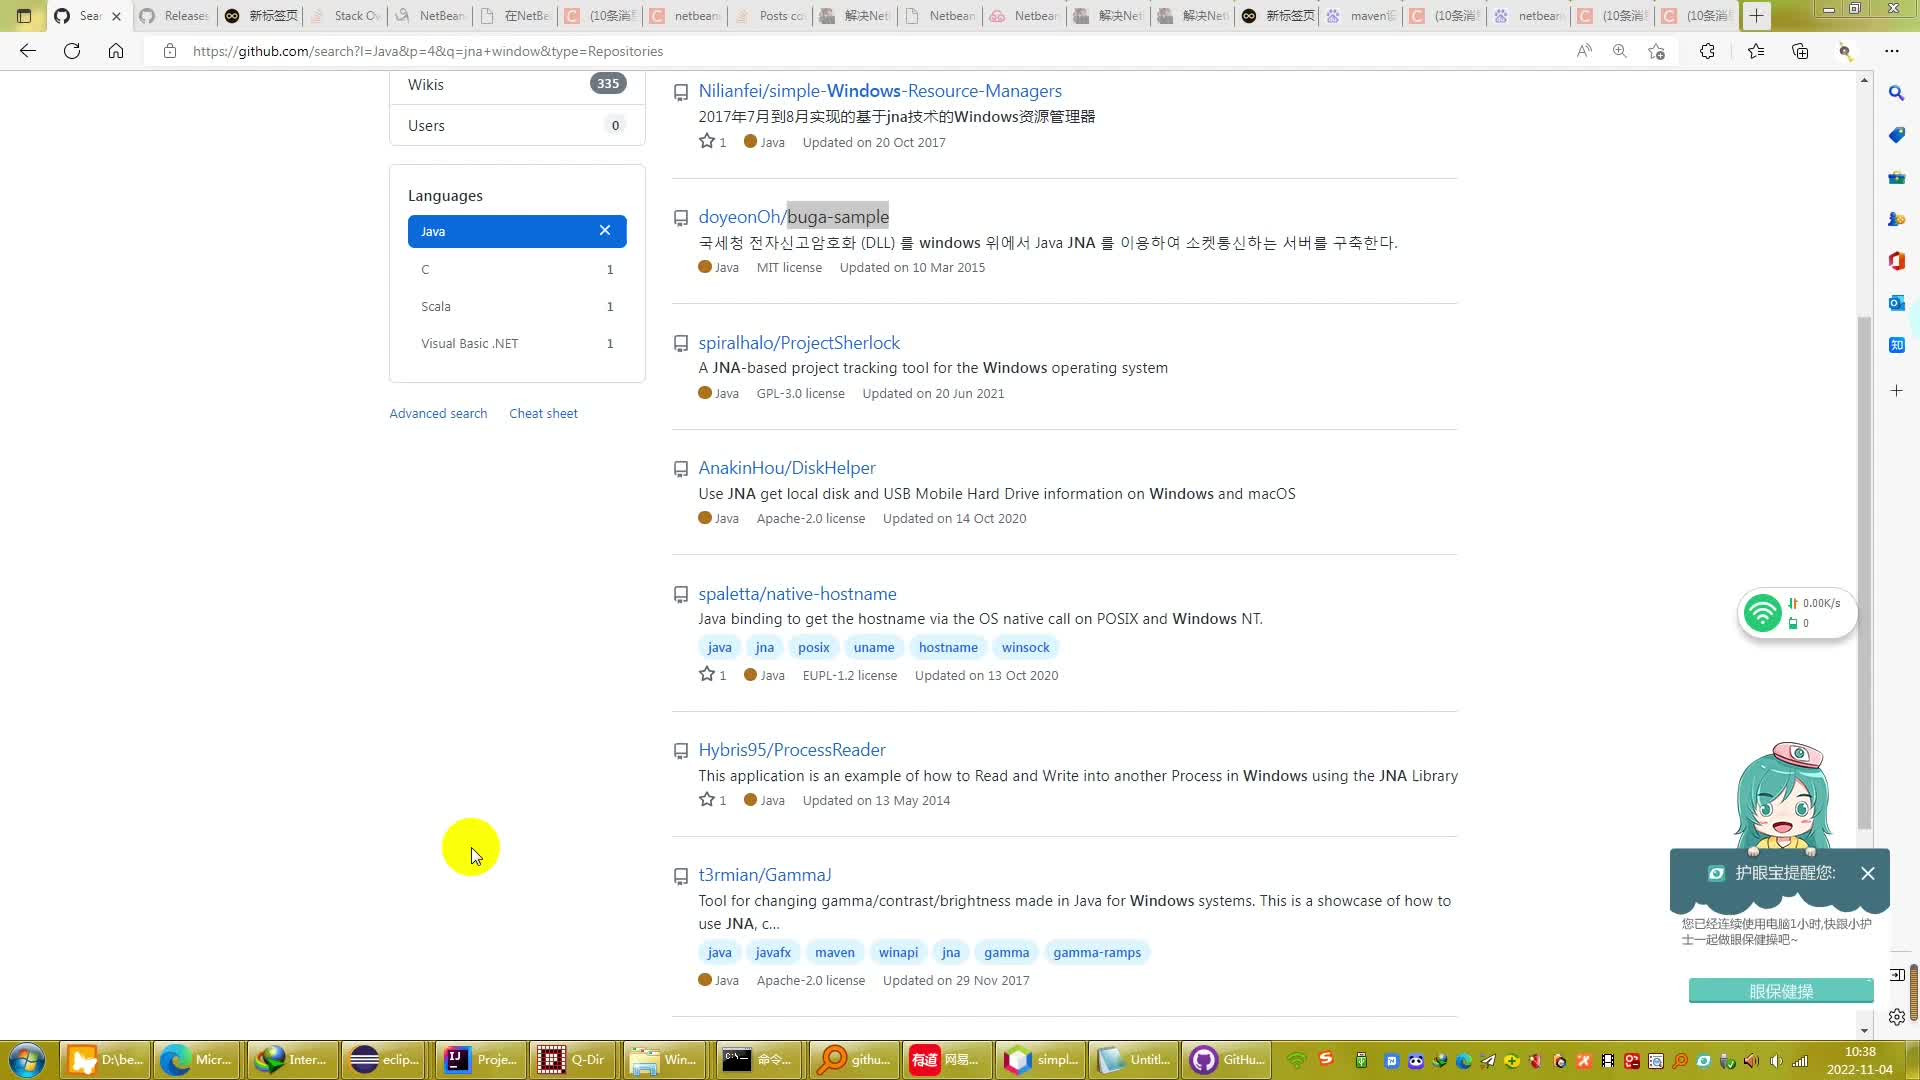This screenshot has width=1920, height=1080.
Task: Click the winsock topic tag
Action: 1025,647
